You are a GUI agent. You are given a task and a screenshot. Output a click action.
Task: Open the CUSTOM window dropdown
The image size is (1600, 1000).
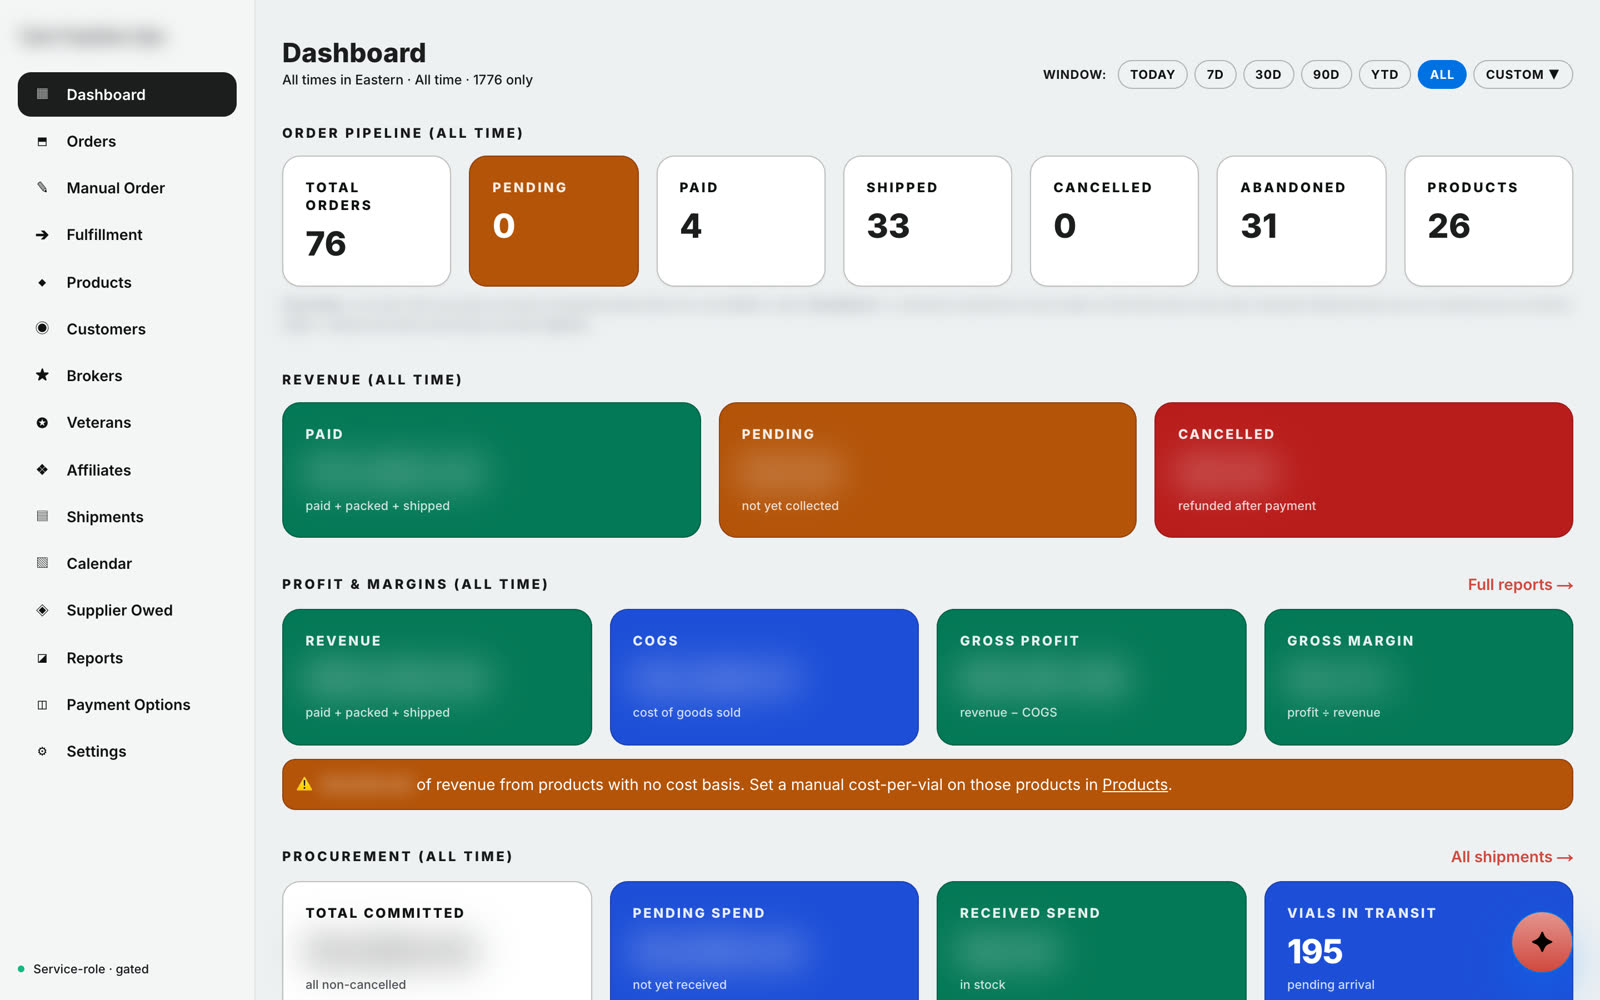tap(1522, 74)
